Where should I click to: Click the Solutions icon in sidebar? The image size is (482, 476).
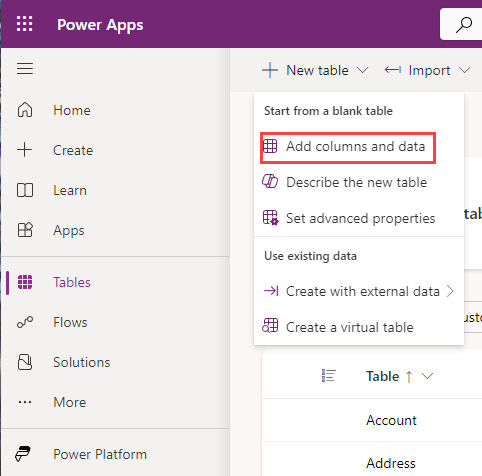click(x=25, y=362)
